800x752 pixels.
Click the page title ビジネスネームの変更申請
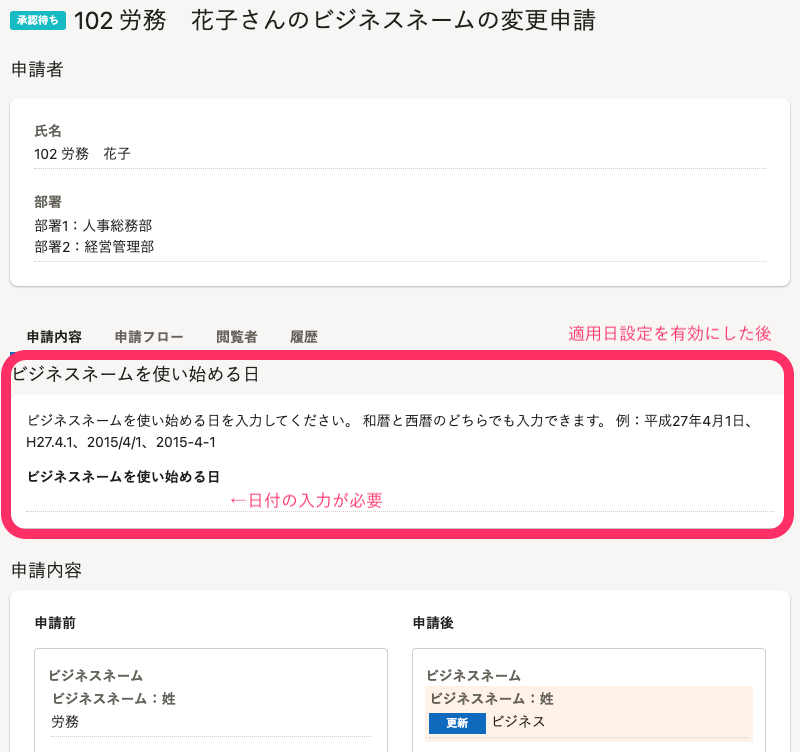pos(335,20)
